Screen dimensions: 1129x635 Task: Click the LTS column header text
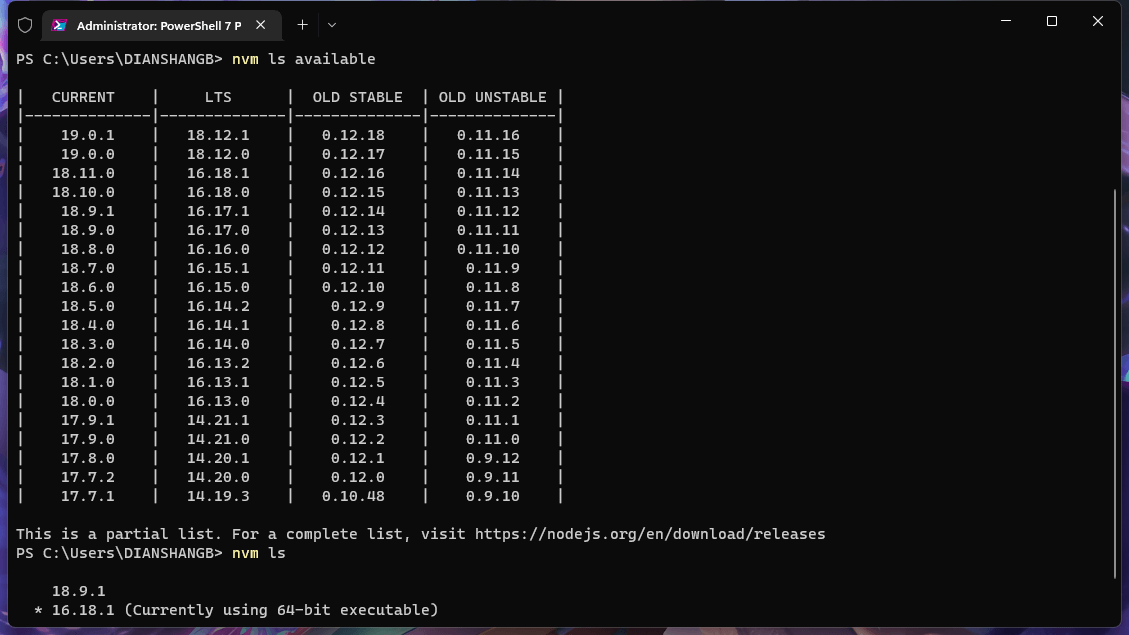tap(218, 97)
